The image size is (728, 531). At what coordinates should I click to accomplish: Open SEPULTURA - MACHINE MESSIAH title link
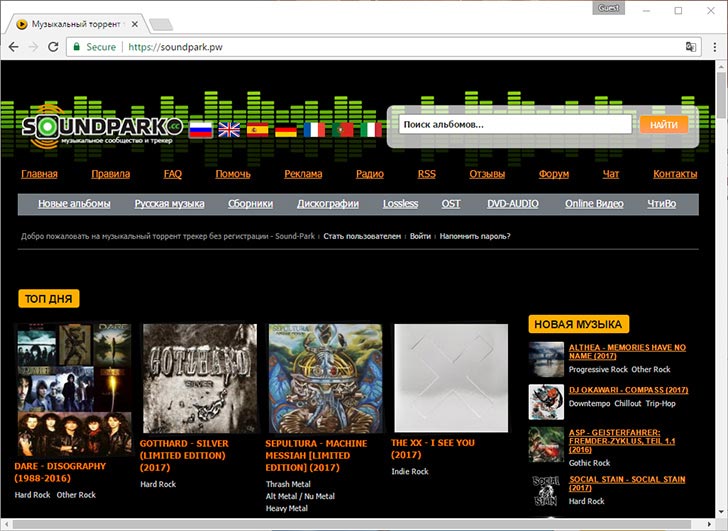pos(316,455)
